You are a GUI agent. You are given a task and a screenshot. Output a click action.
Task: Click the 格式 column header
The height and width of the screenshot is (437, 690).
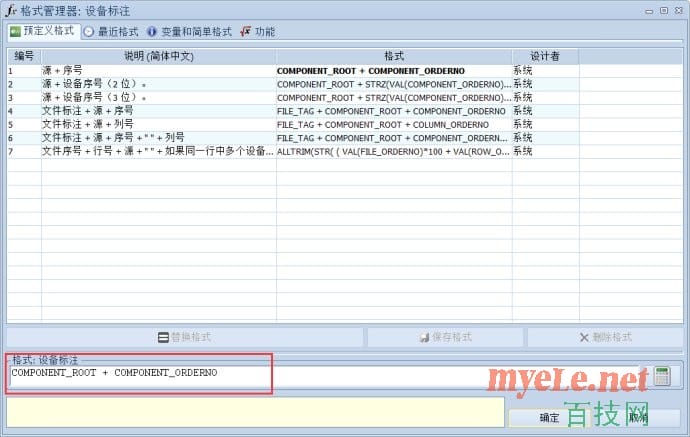[394, 56]
